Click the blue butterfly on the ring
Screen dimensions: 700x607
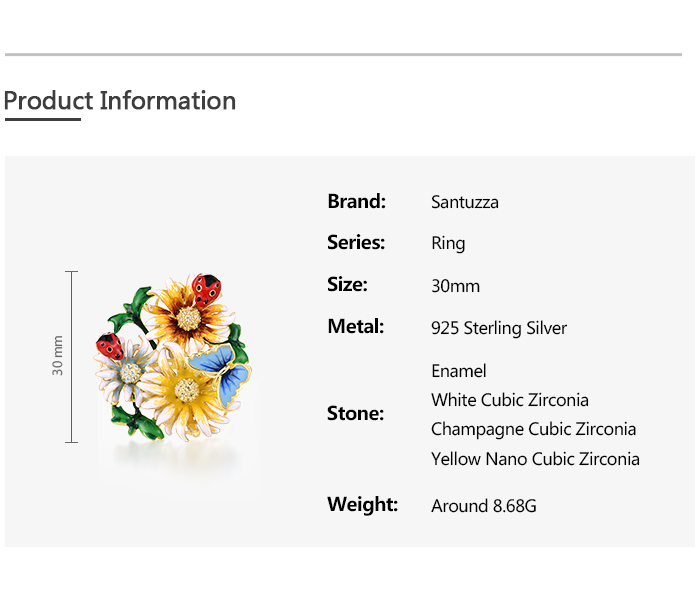(x=224, y=371)
